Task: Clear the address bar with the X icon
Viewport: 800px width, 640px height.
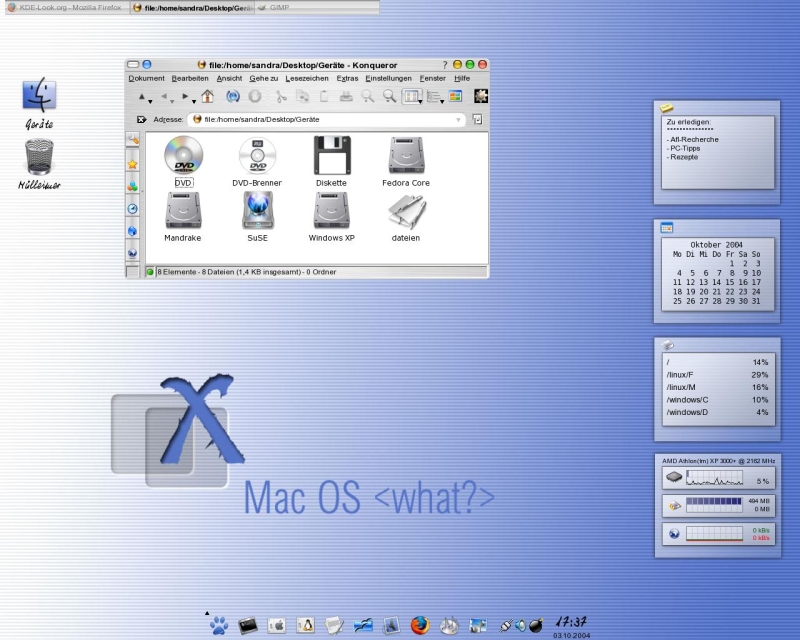Action: coord(141,119)
